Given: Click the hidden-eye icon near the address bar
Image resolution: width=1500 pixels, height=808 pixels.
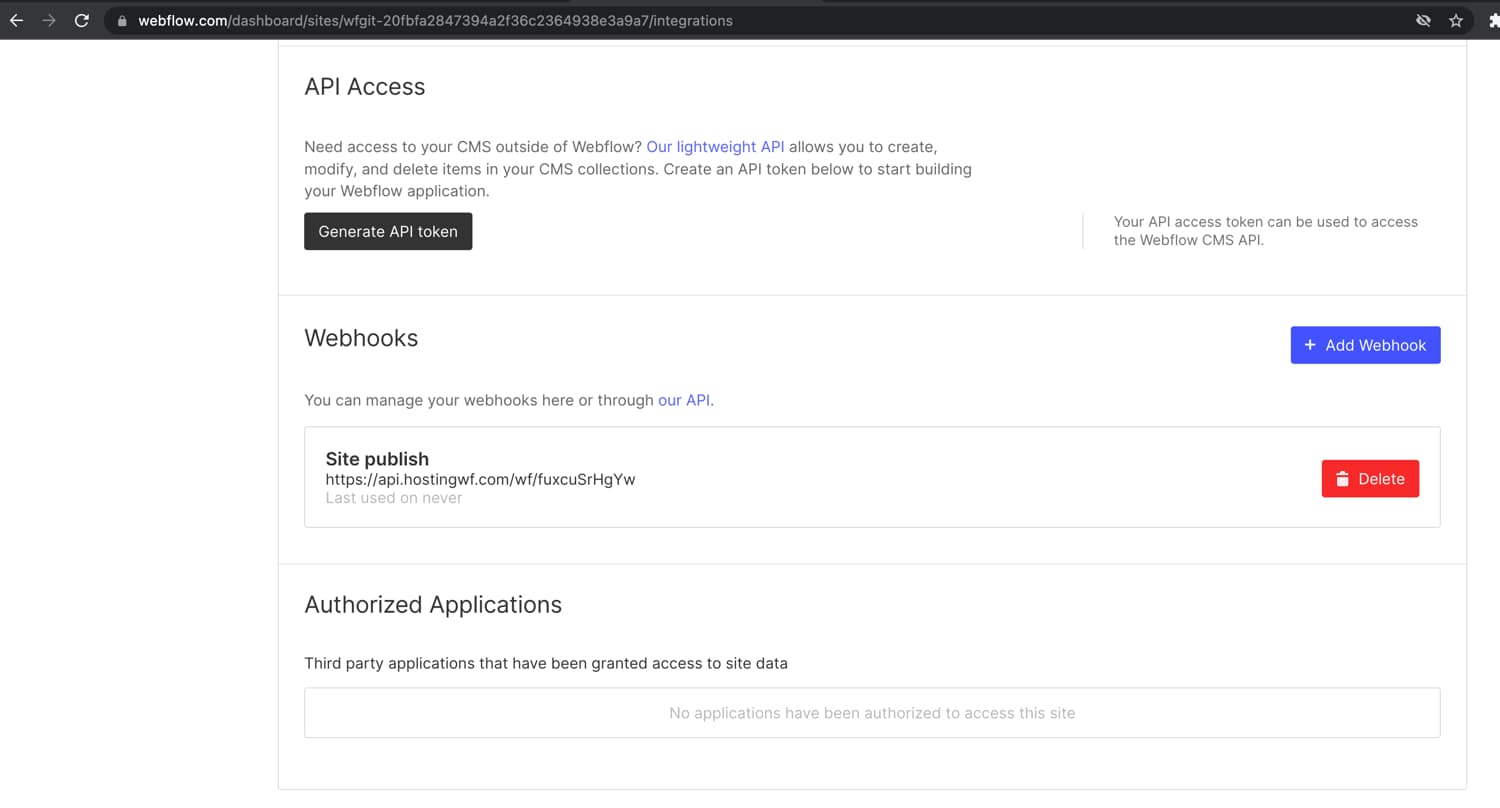Looking at the screenshot, I should coord(1423,20).
